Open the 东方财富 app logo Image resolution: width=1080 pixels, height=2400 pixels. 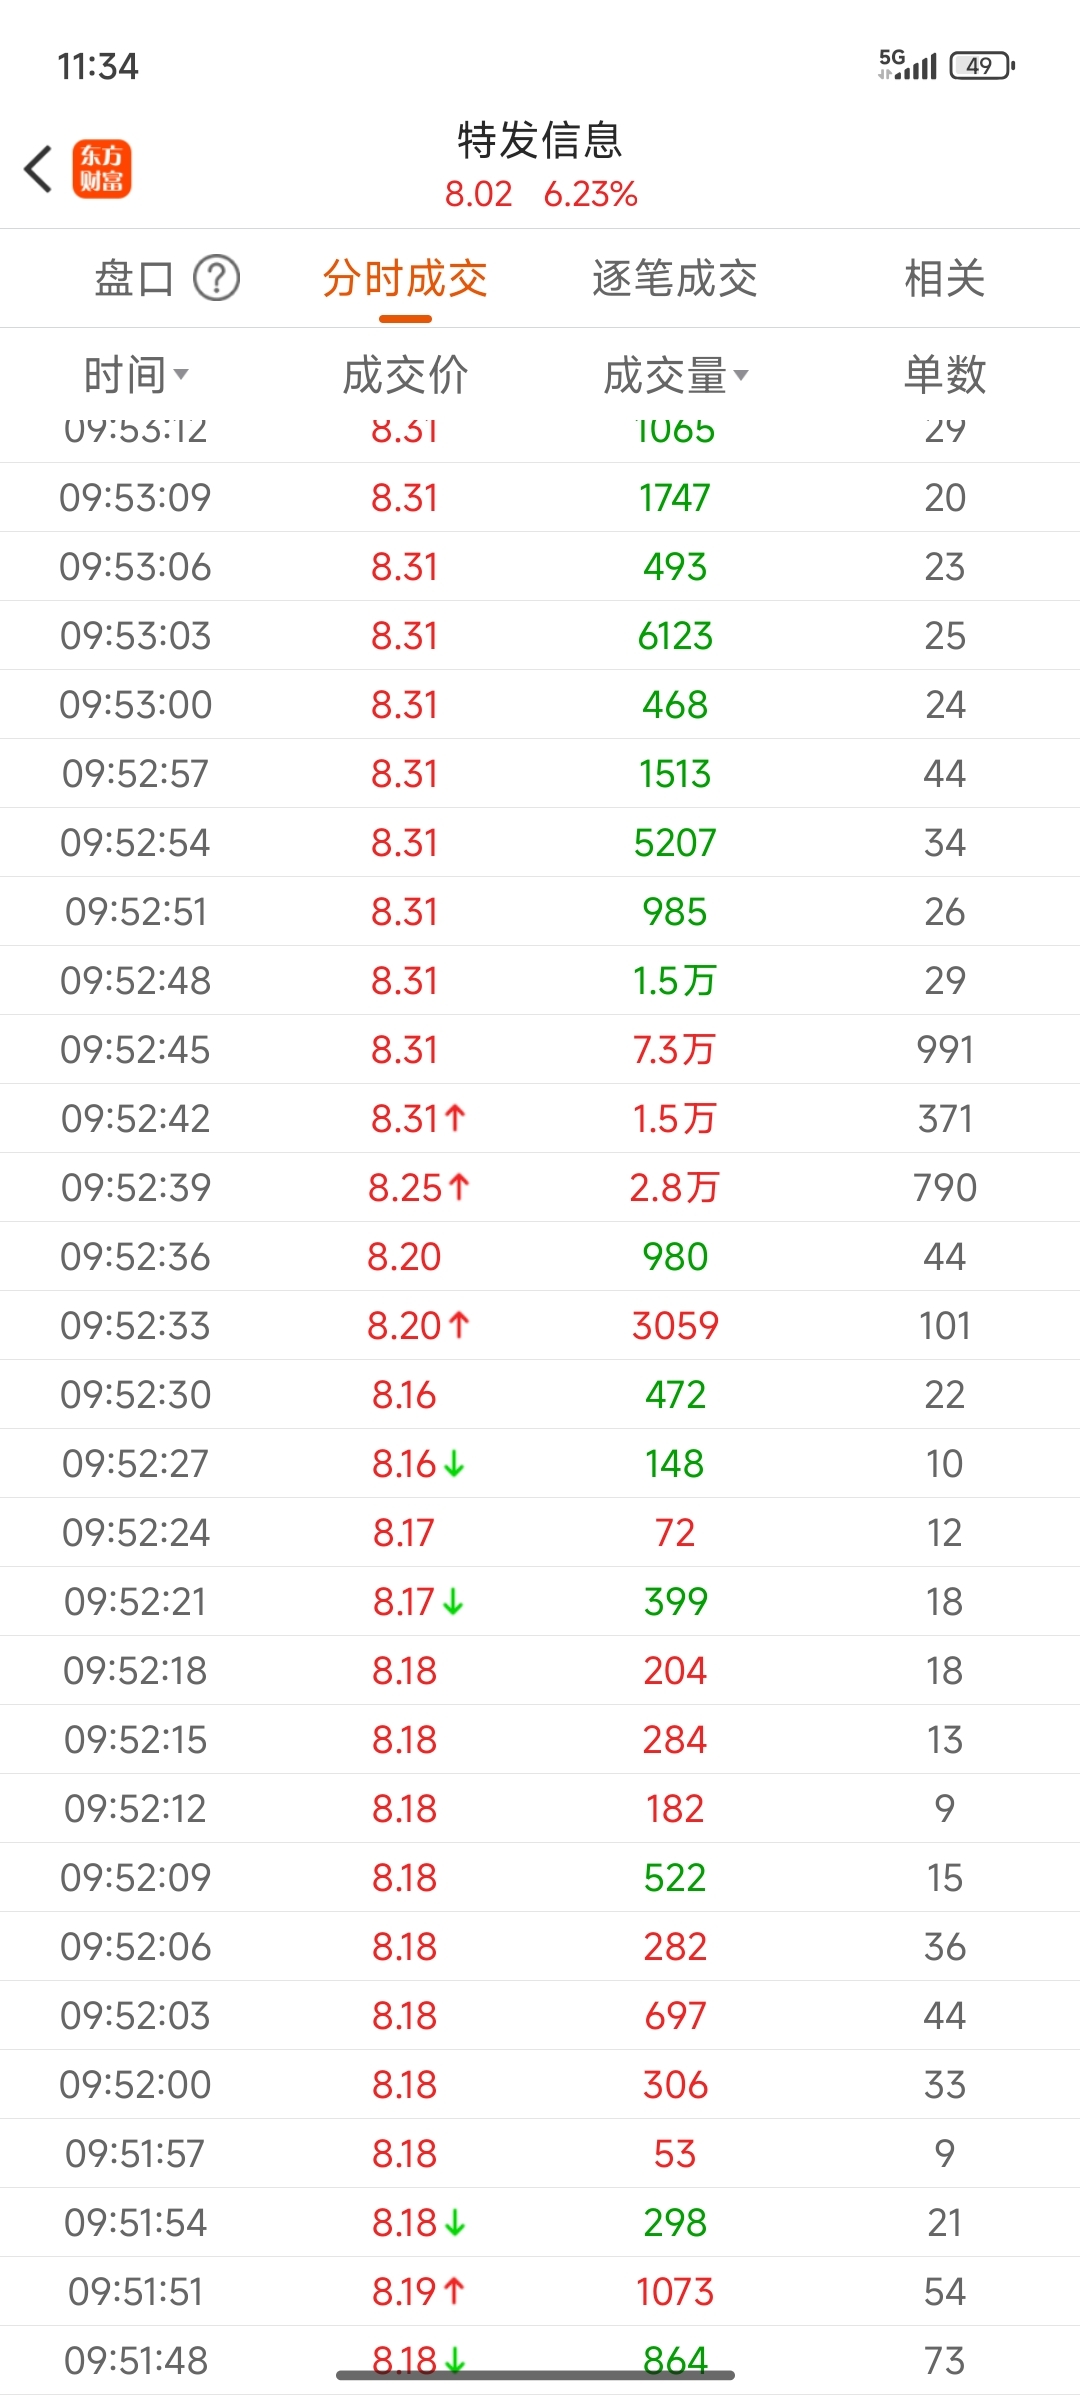coord(101,168)
